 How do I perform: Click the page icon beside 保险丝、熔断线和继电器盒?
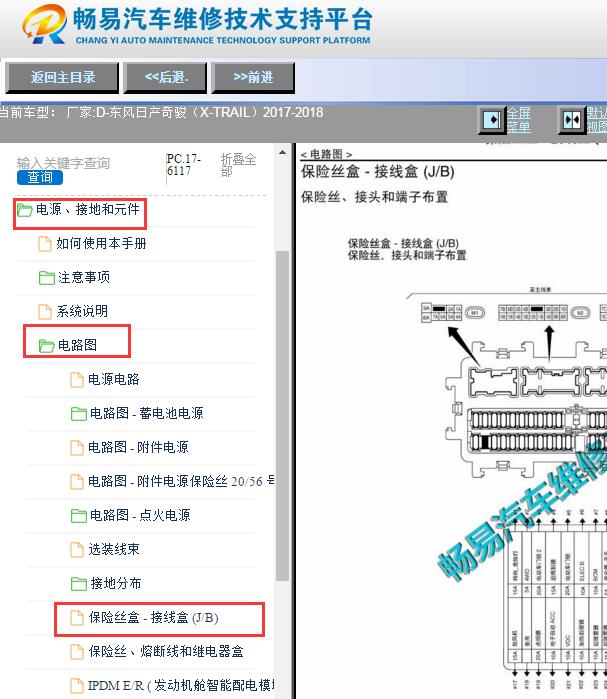[77, 651]
